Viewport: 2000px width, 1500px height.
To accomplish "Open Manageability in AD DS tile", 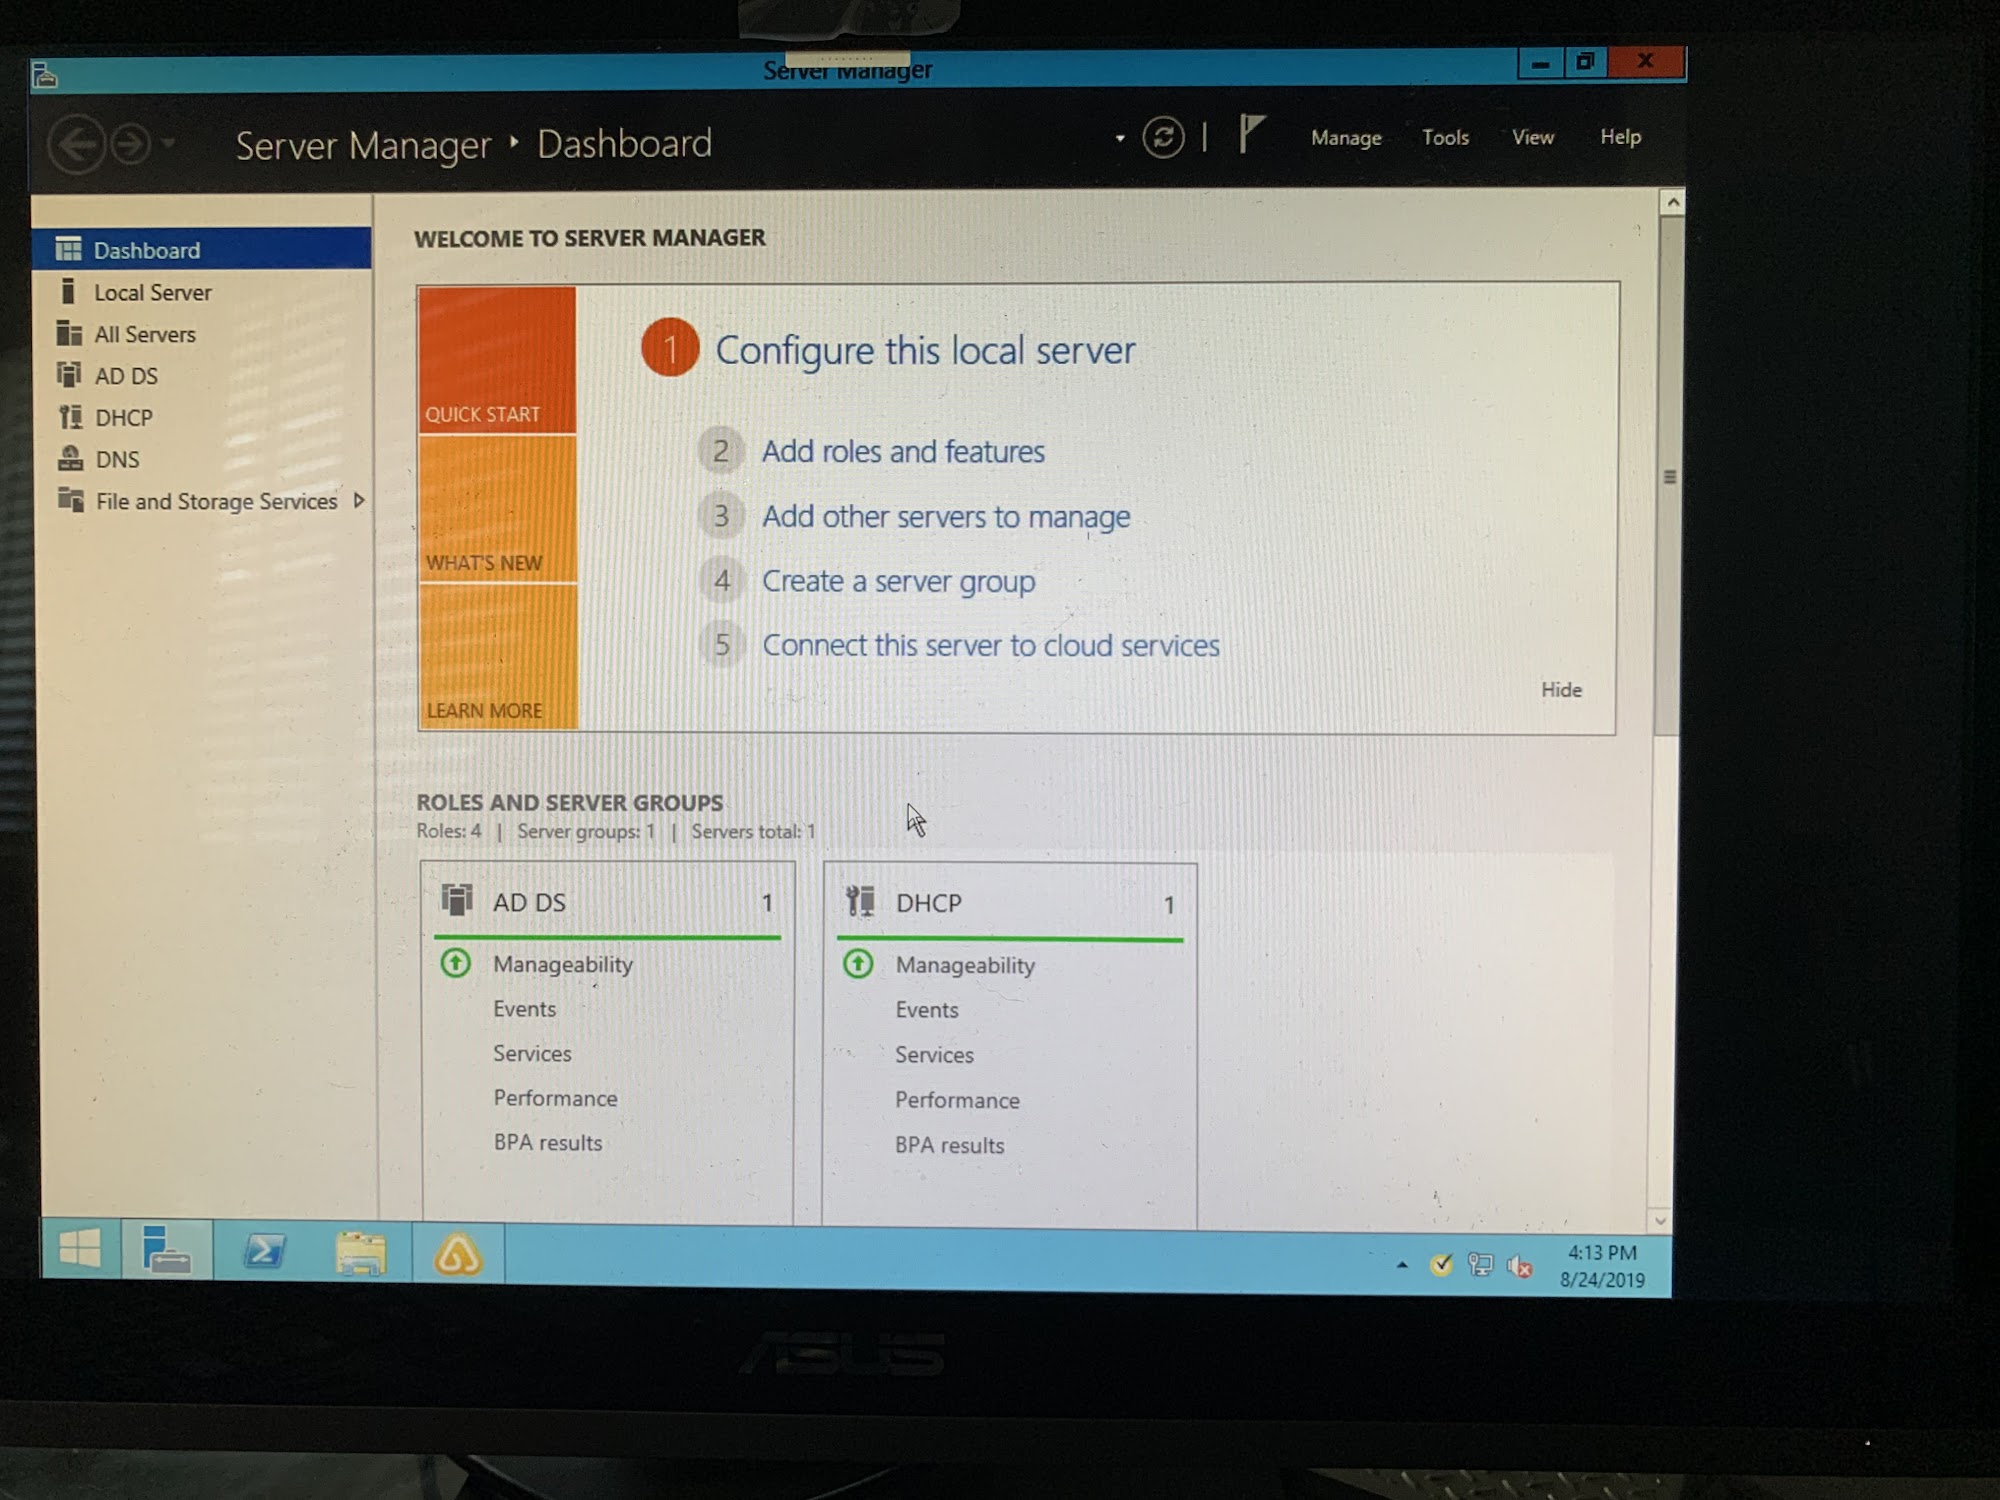I will pyautogui.click(x=563, y=965).
